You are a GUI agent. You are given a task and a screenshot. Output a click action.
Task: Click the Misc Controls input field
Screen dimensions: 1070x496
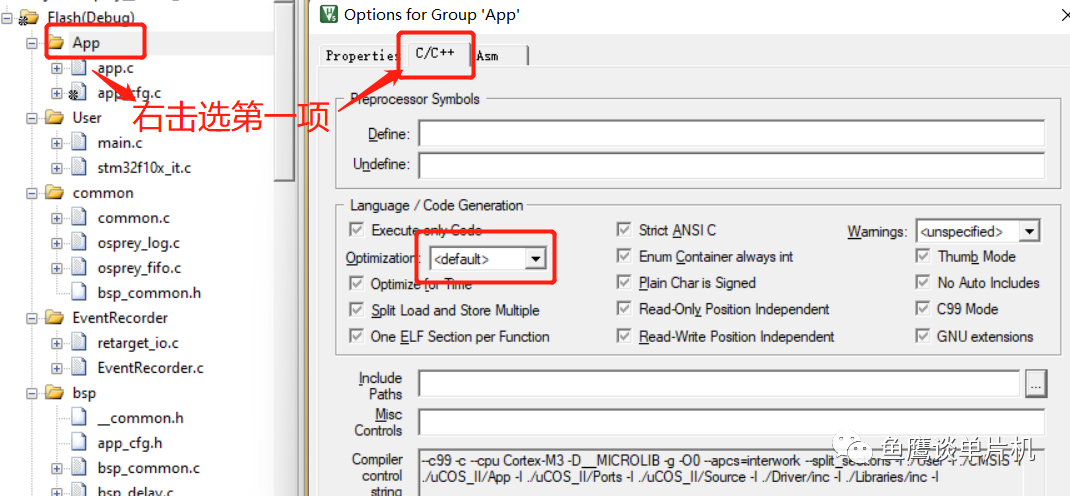click(x=732, y=422)
